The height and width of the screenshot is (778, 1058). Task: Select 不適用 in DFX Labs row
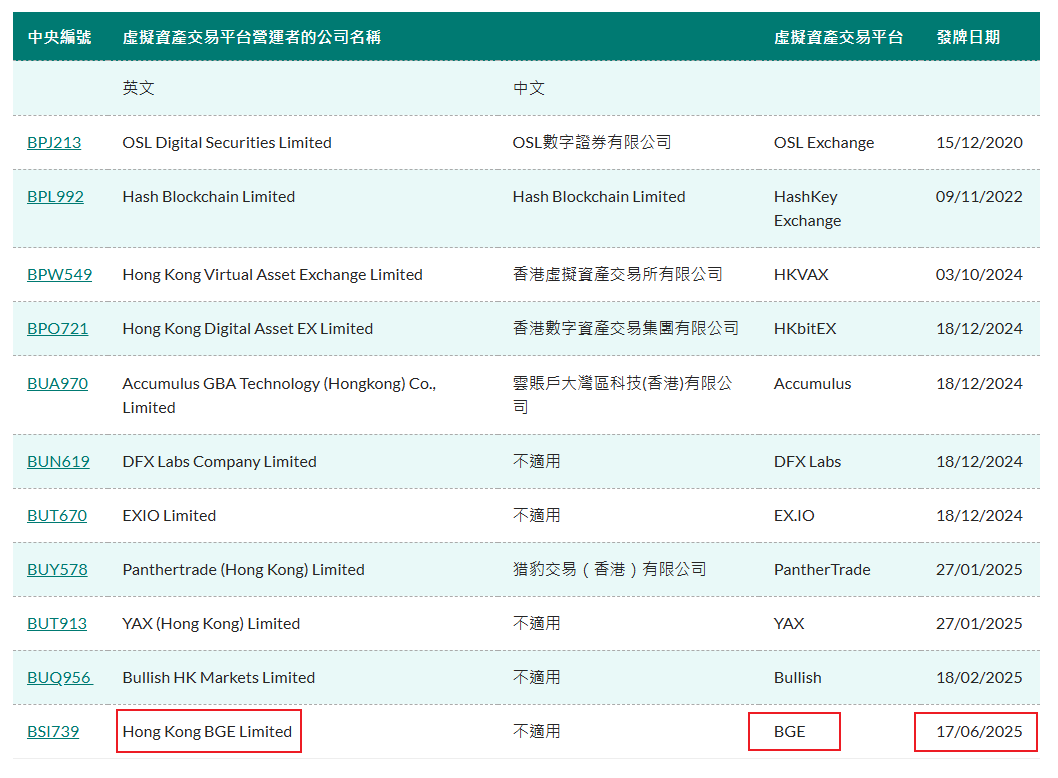coord(536,462)
